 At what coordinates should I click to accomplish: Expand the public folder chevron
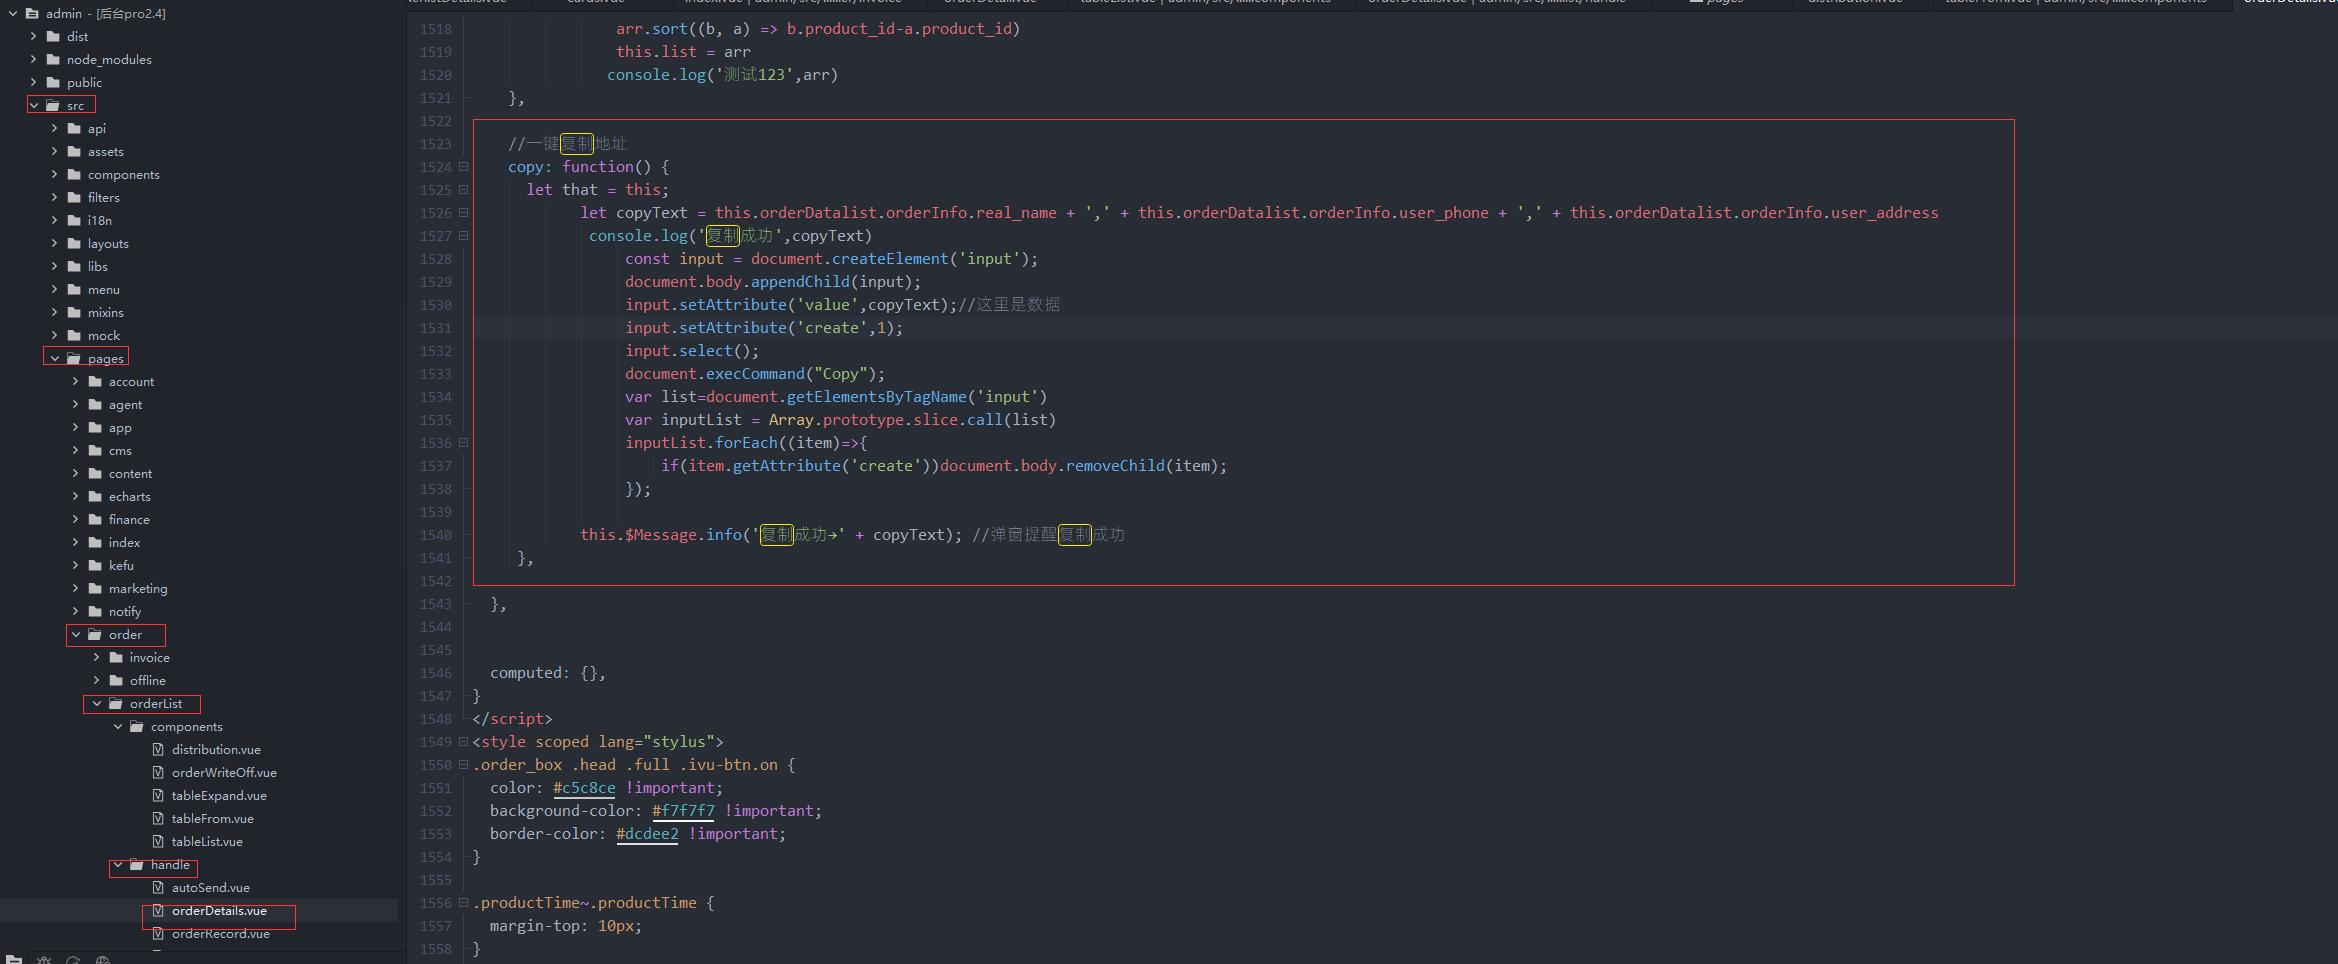[x=34, y=82]
